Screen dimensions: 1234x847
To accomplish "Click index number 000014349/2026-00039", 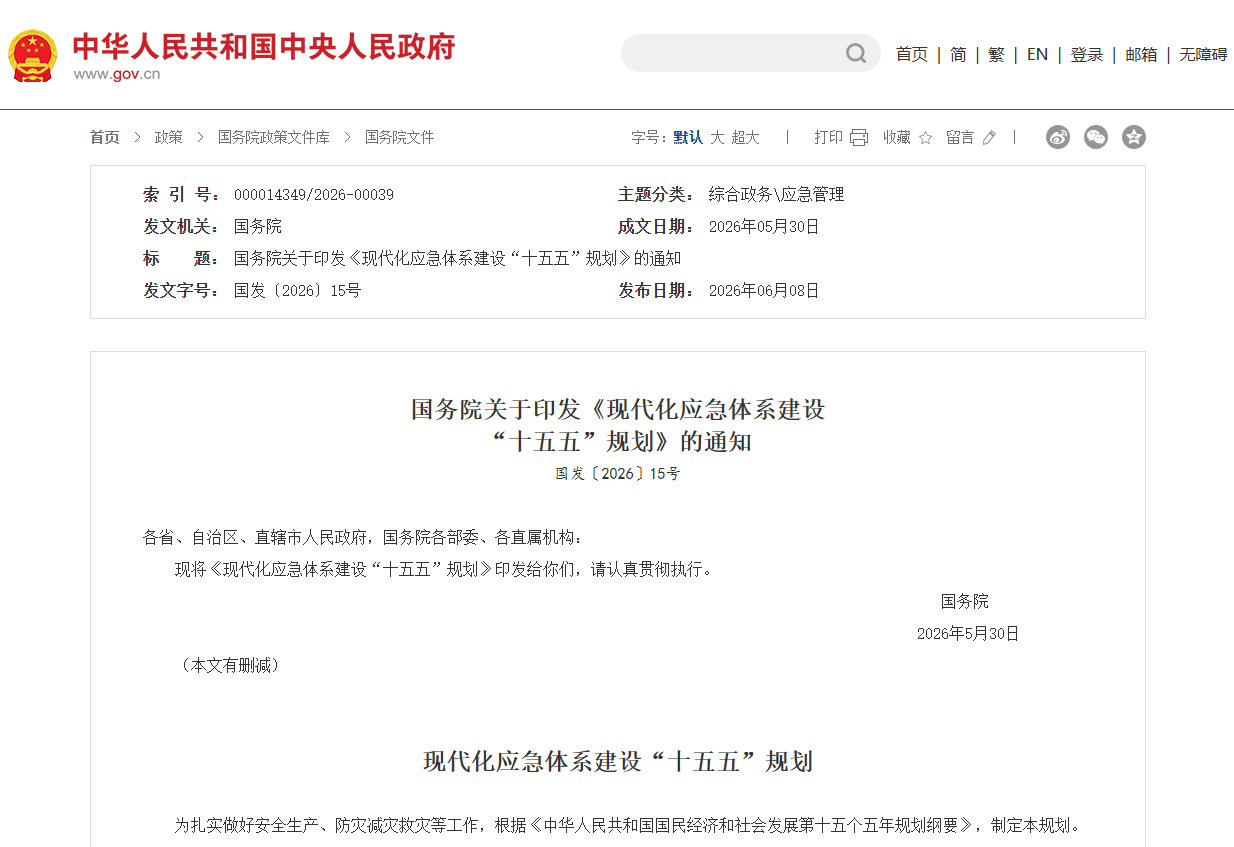I will [x=314, y=195].
